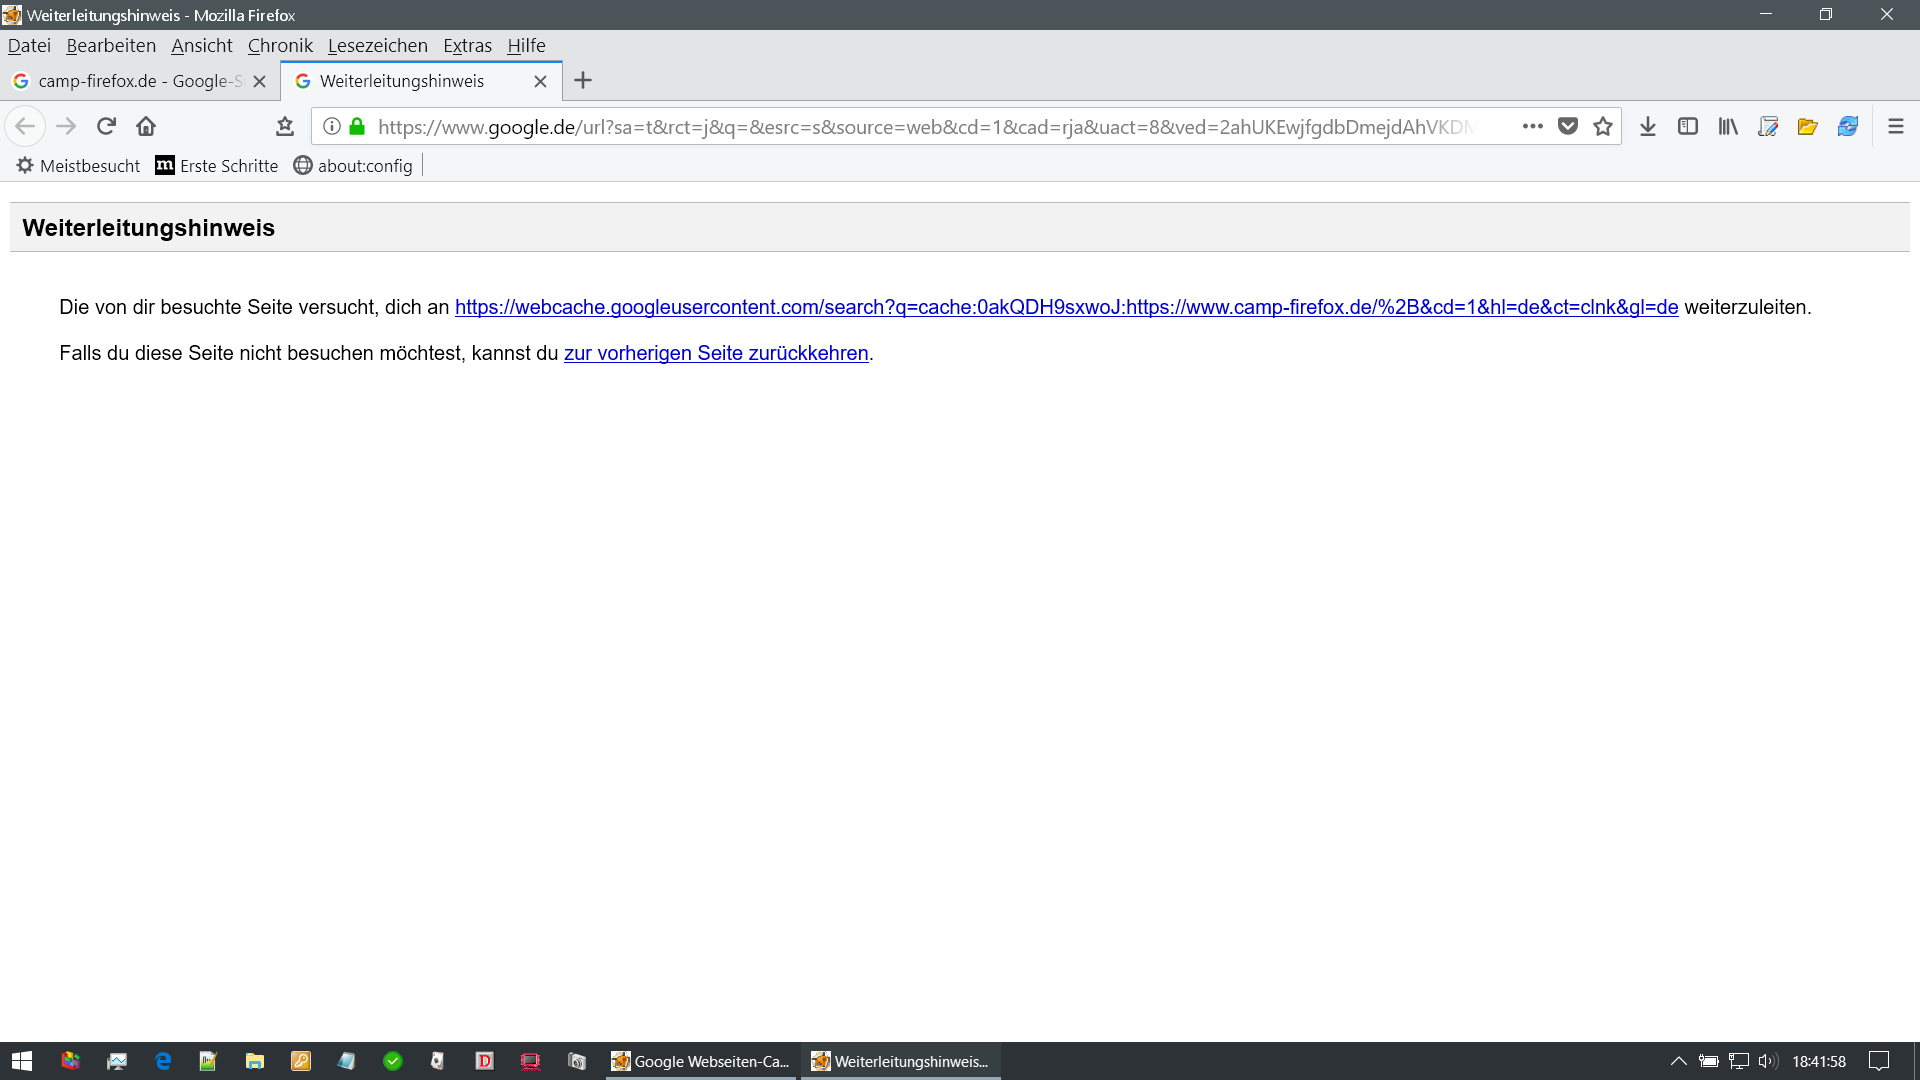
Task: Click zur vorherigen Seite zurückkehren link
Action: [716, 353]
